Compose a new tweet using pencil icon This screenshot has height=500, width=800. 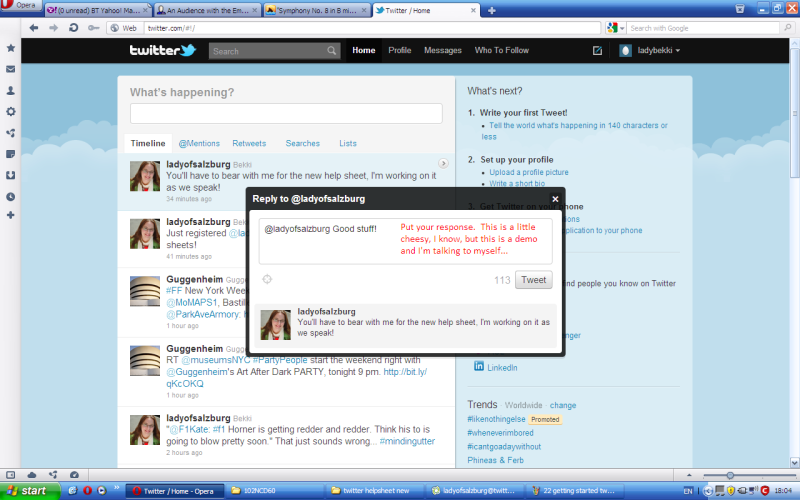pos(597,51)
